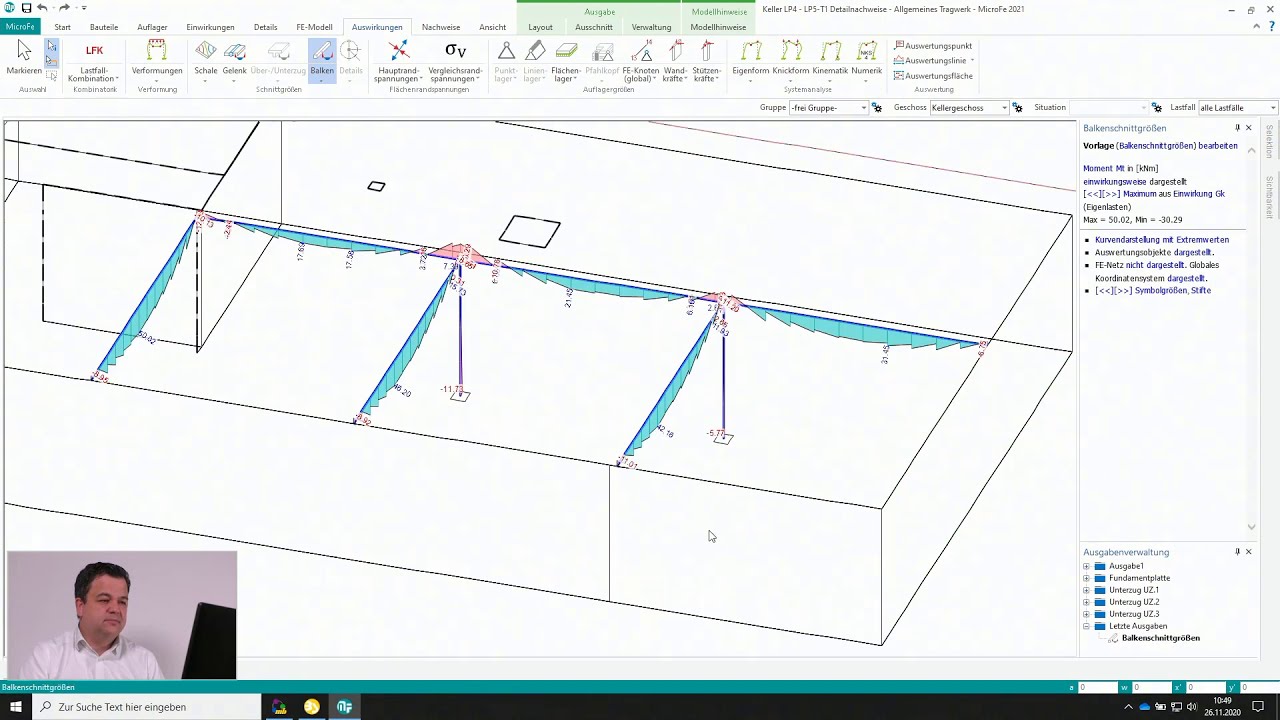Click the Kurvendarstellung mit Extremwerten link

coord(1162,240)
